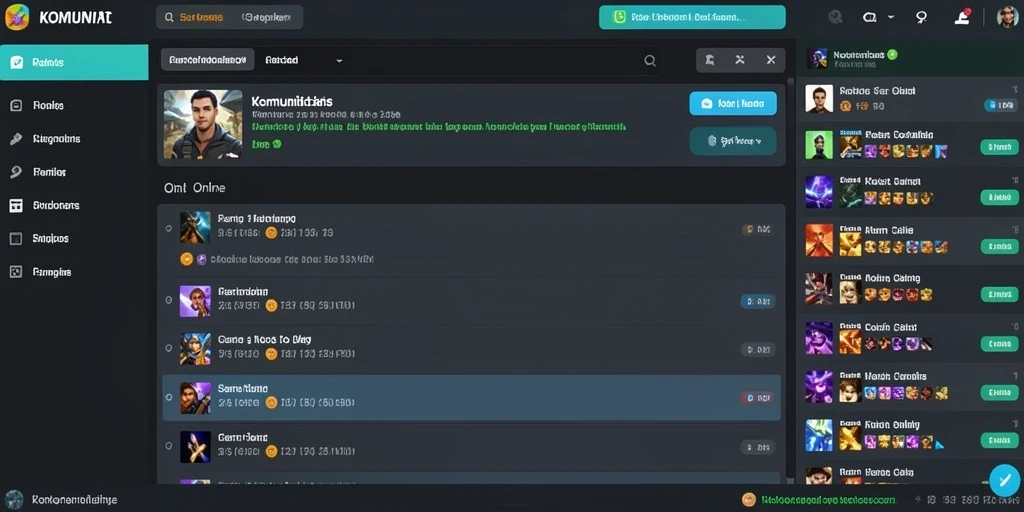This screenshot has height=512, width=1024.
Task: Select radio circle of third online row
Action: click(x=168, y=349)
